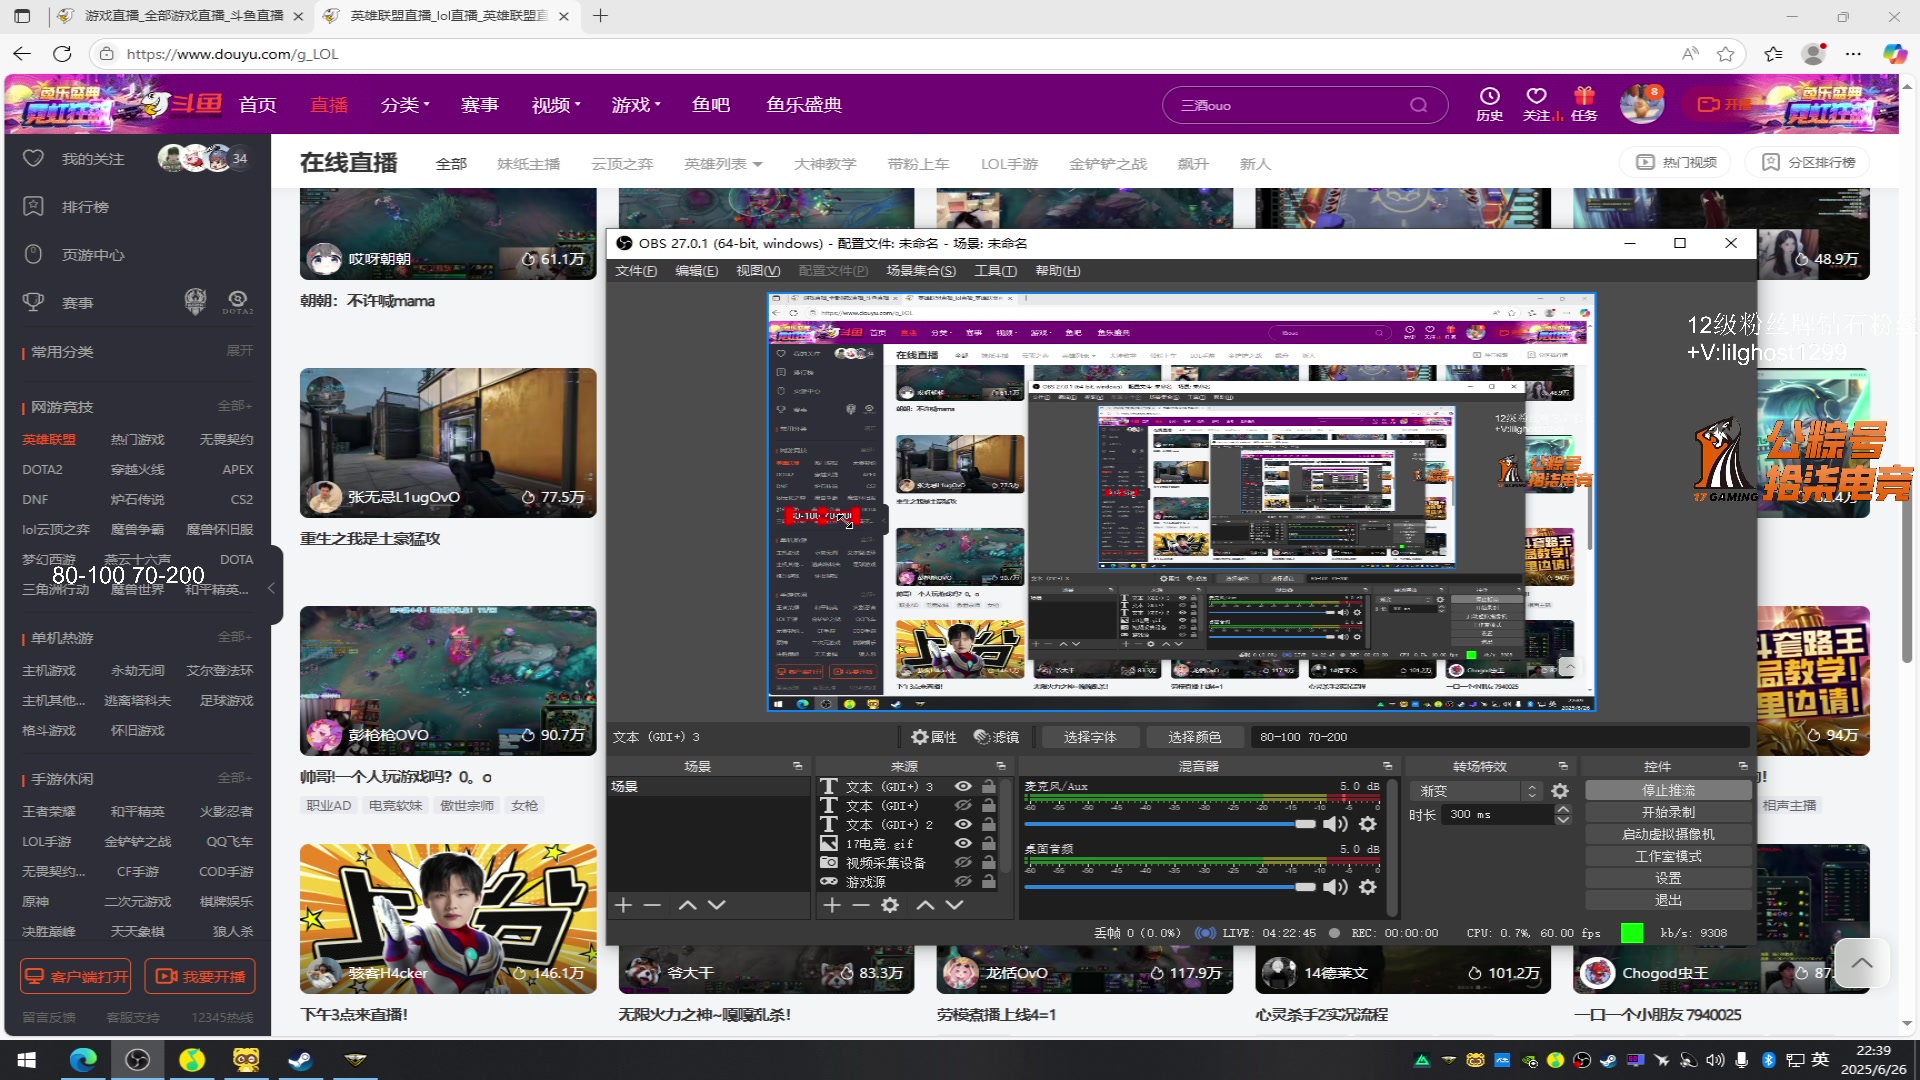Screen dimensions: 1920x1080
Task: Show the 视频采集设备 source
Action: point(963,863)
